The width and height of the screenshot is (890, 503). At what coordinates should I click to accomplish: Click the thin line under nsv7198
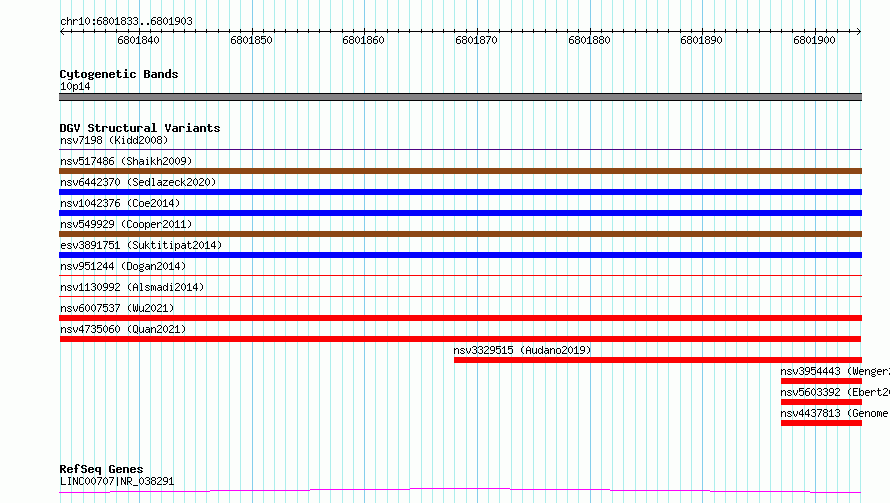point(460,150)
